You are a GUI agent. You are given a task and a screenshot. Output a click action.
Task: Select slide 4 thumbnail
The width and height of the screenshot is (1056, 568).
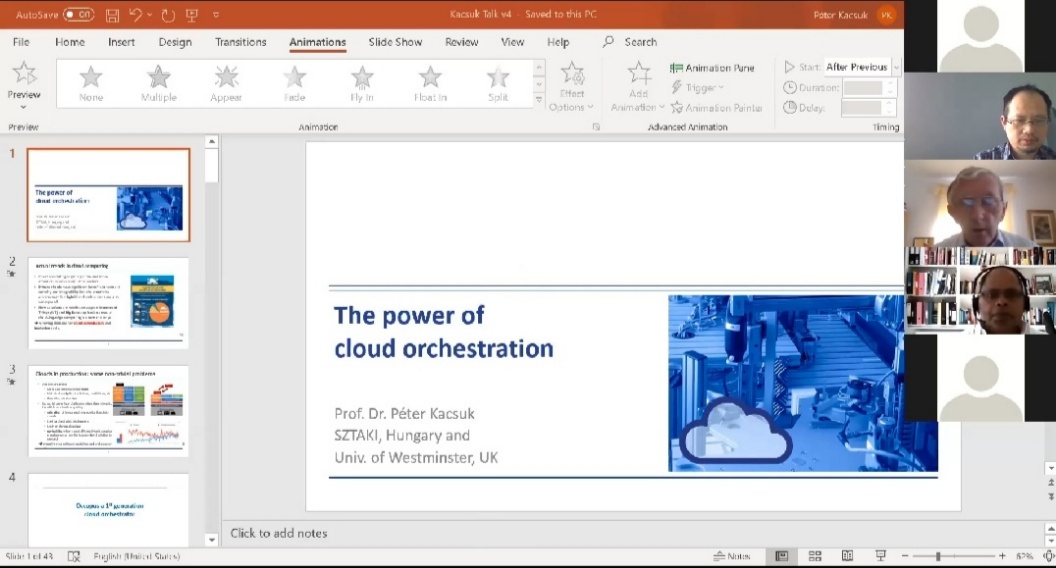coord(108,510)
